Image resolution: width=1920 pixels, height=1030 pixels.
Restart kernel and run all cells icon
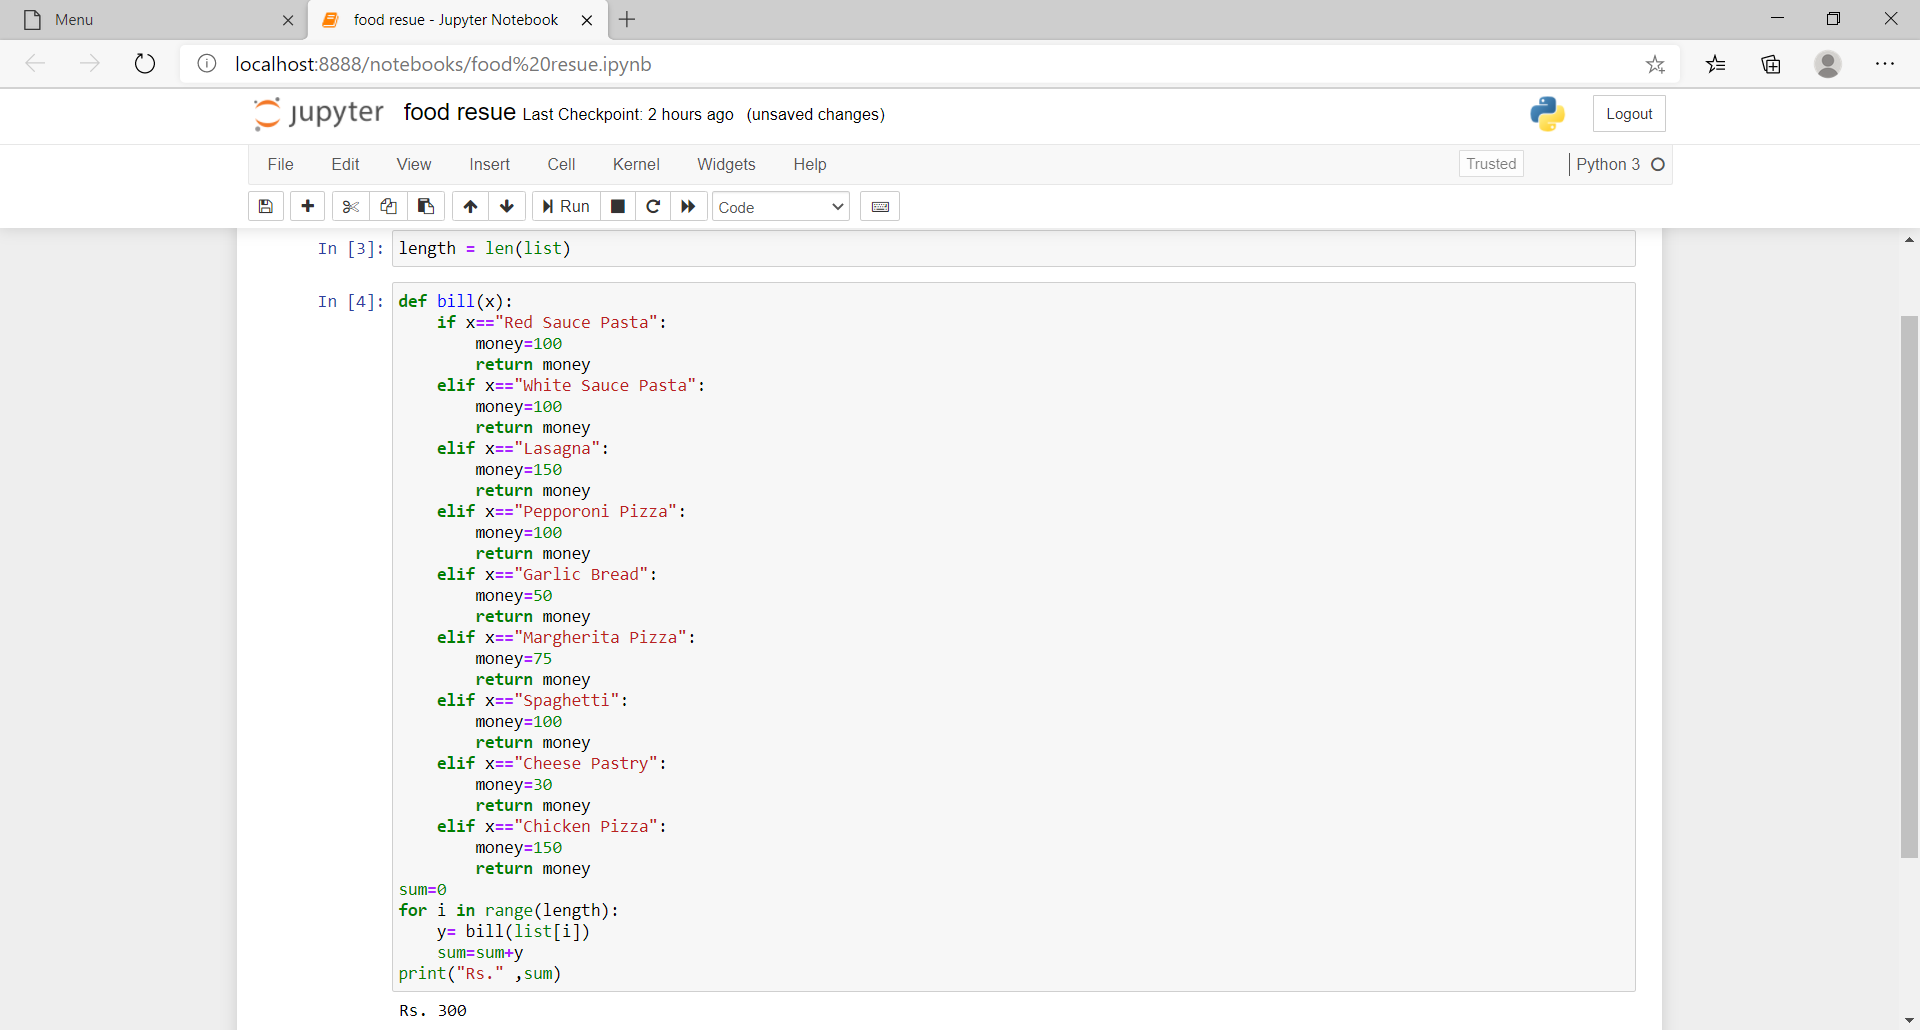point(688,206)
